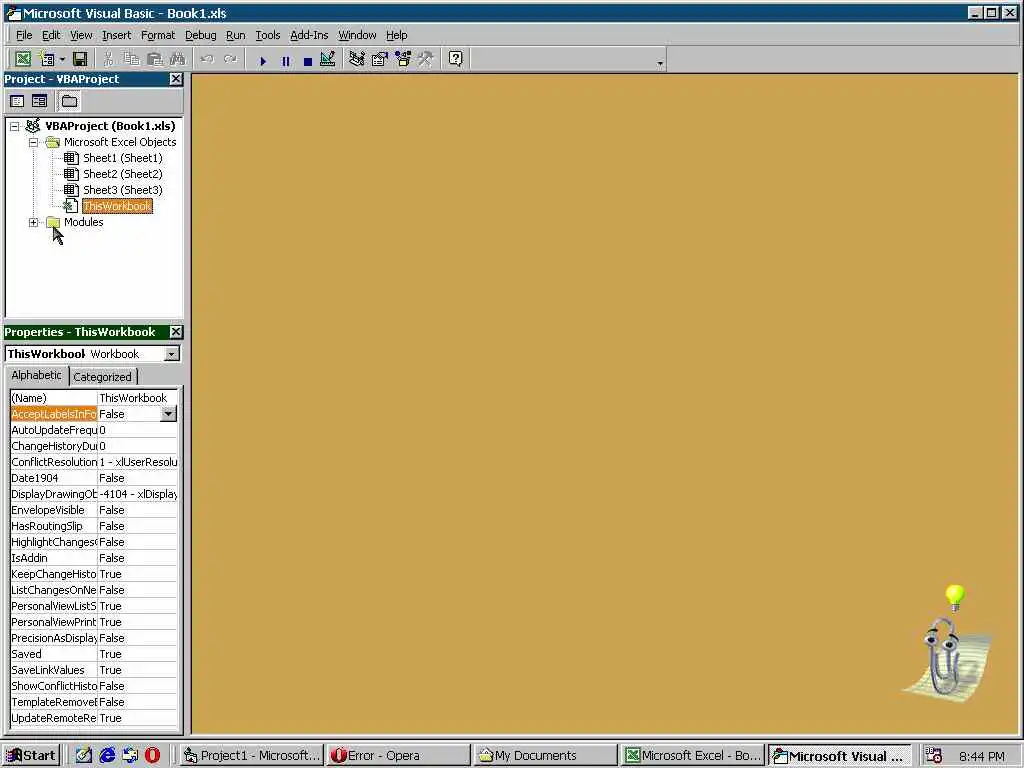Click the Insert UserForm toolbar icon
The image size is (1024, 768).
click(46, 59)
